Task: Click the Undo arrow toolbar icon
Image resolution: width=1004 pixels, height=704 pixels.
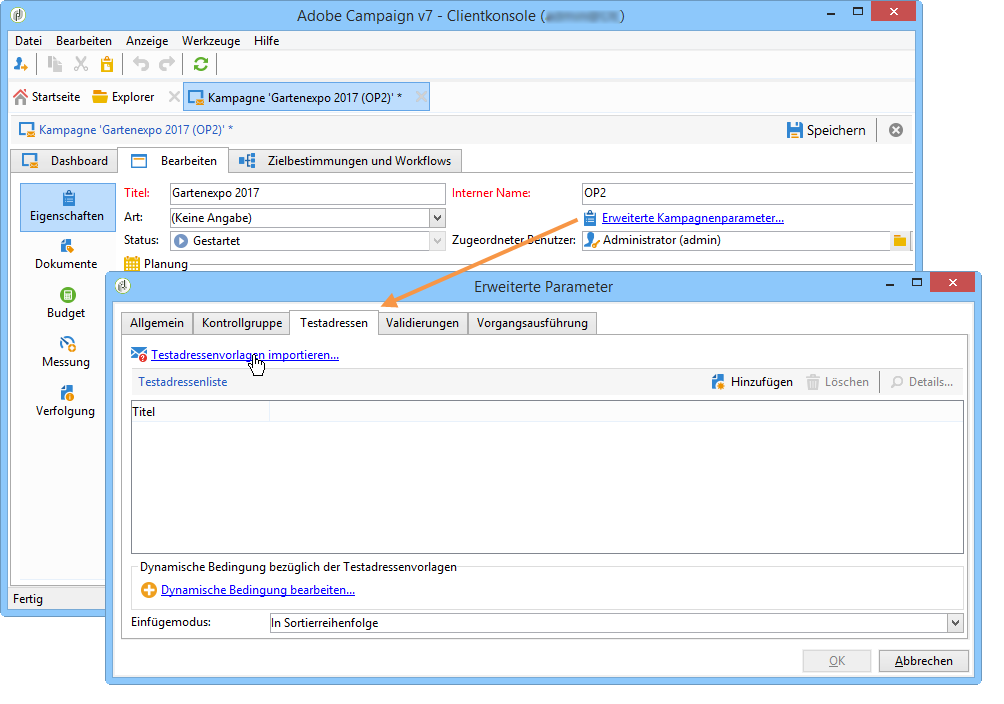Action: click(141, 64)
